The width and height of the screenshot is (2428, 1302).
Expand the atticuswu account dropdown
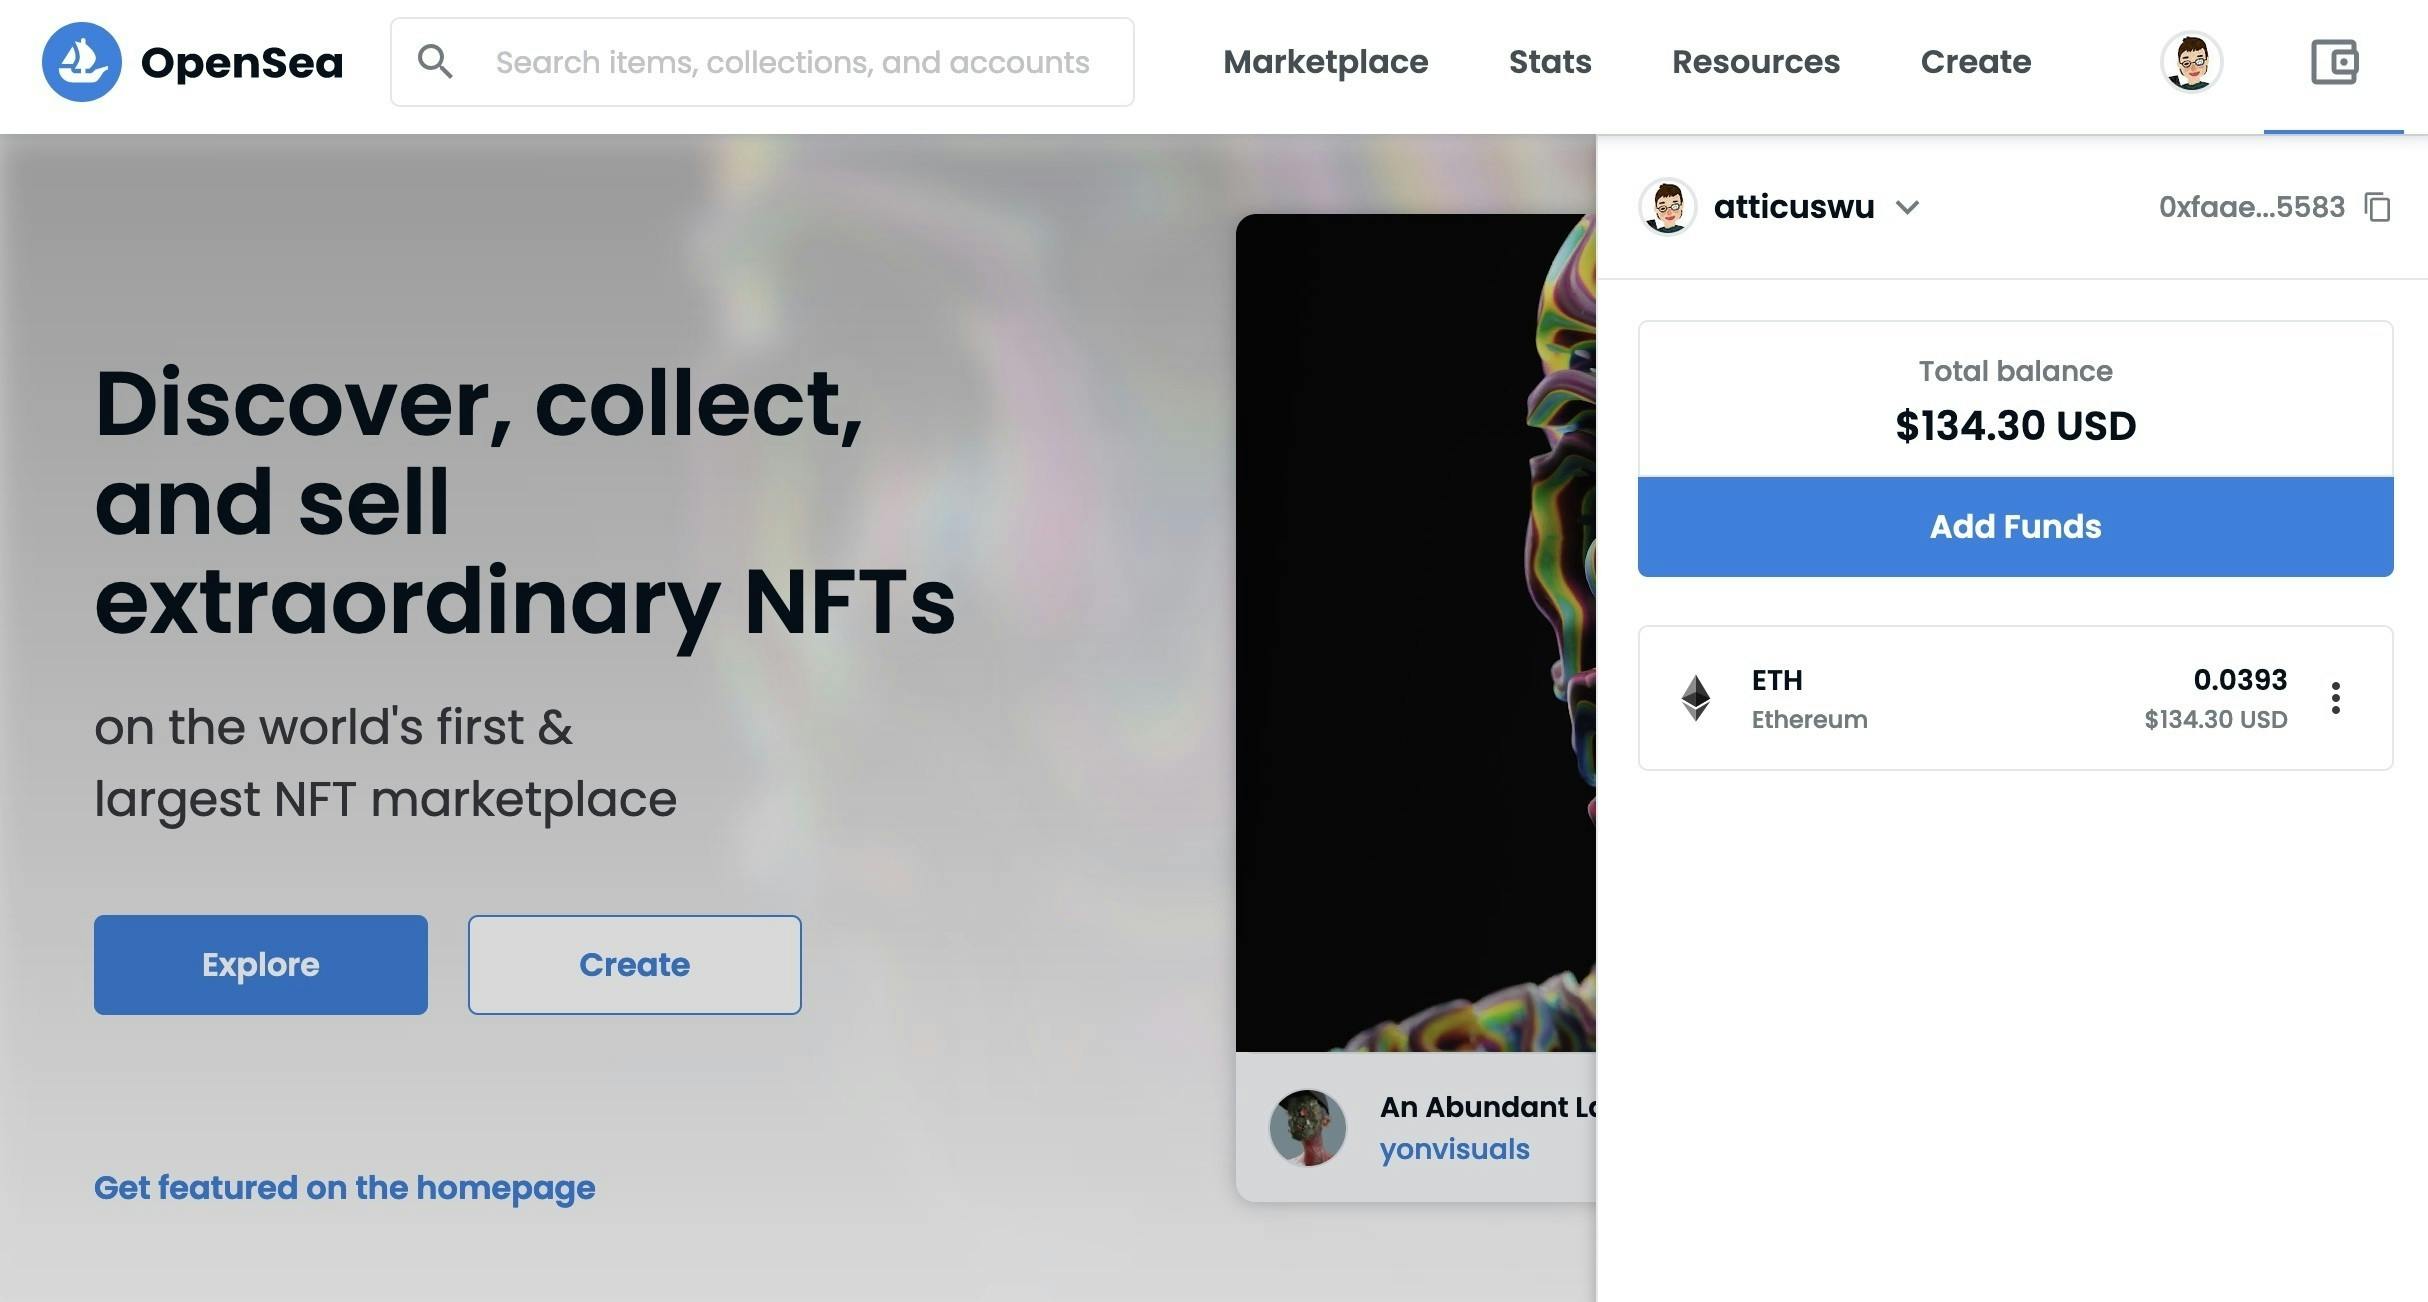(1907, 207)
